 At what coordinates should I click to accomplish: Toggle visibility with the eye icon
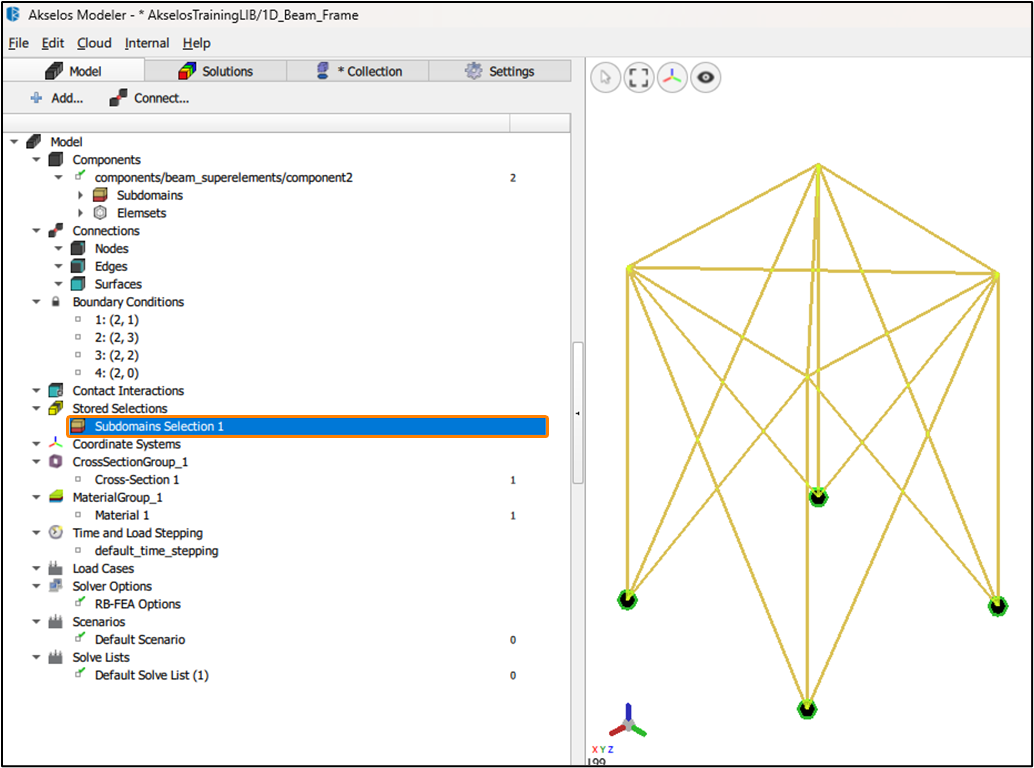tap(706, 78)
